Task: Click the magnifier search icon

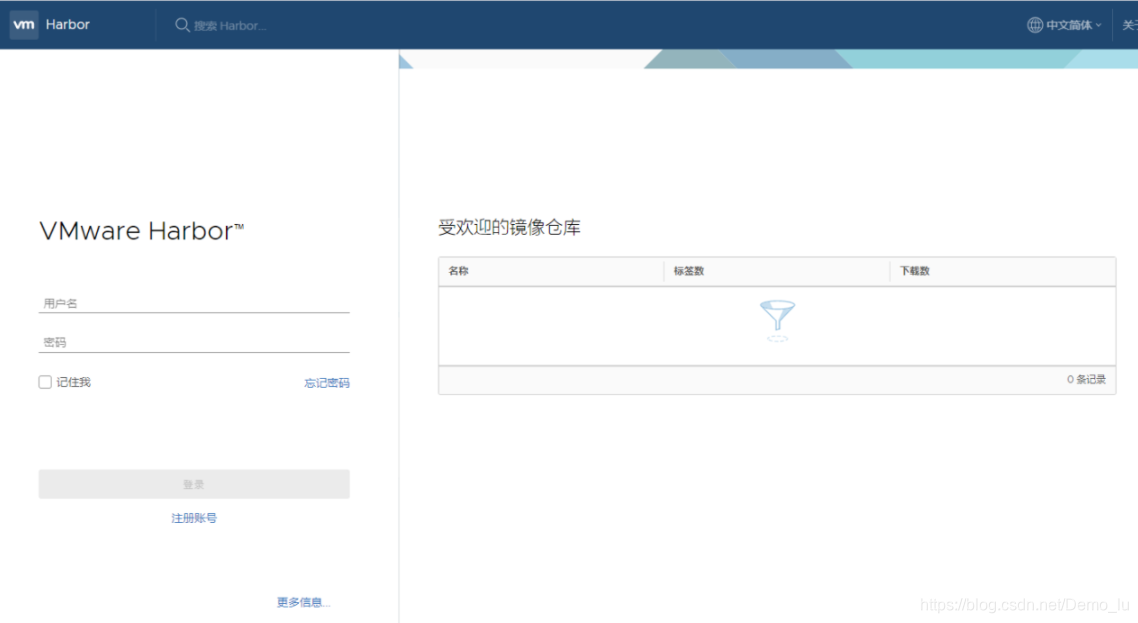Action: click(182, 25)
